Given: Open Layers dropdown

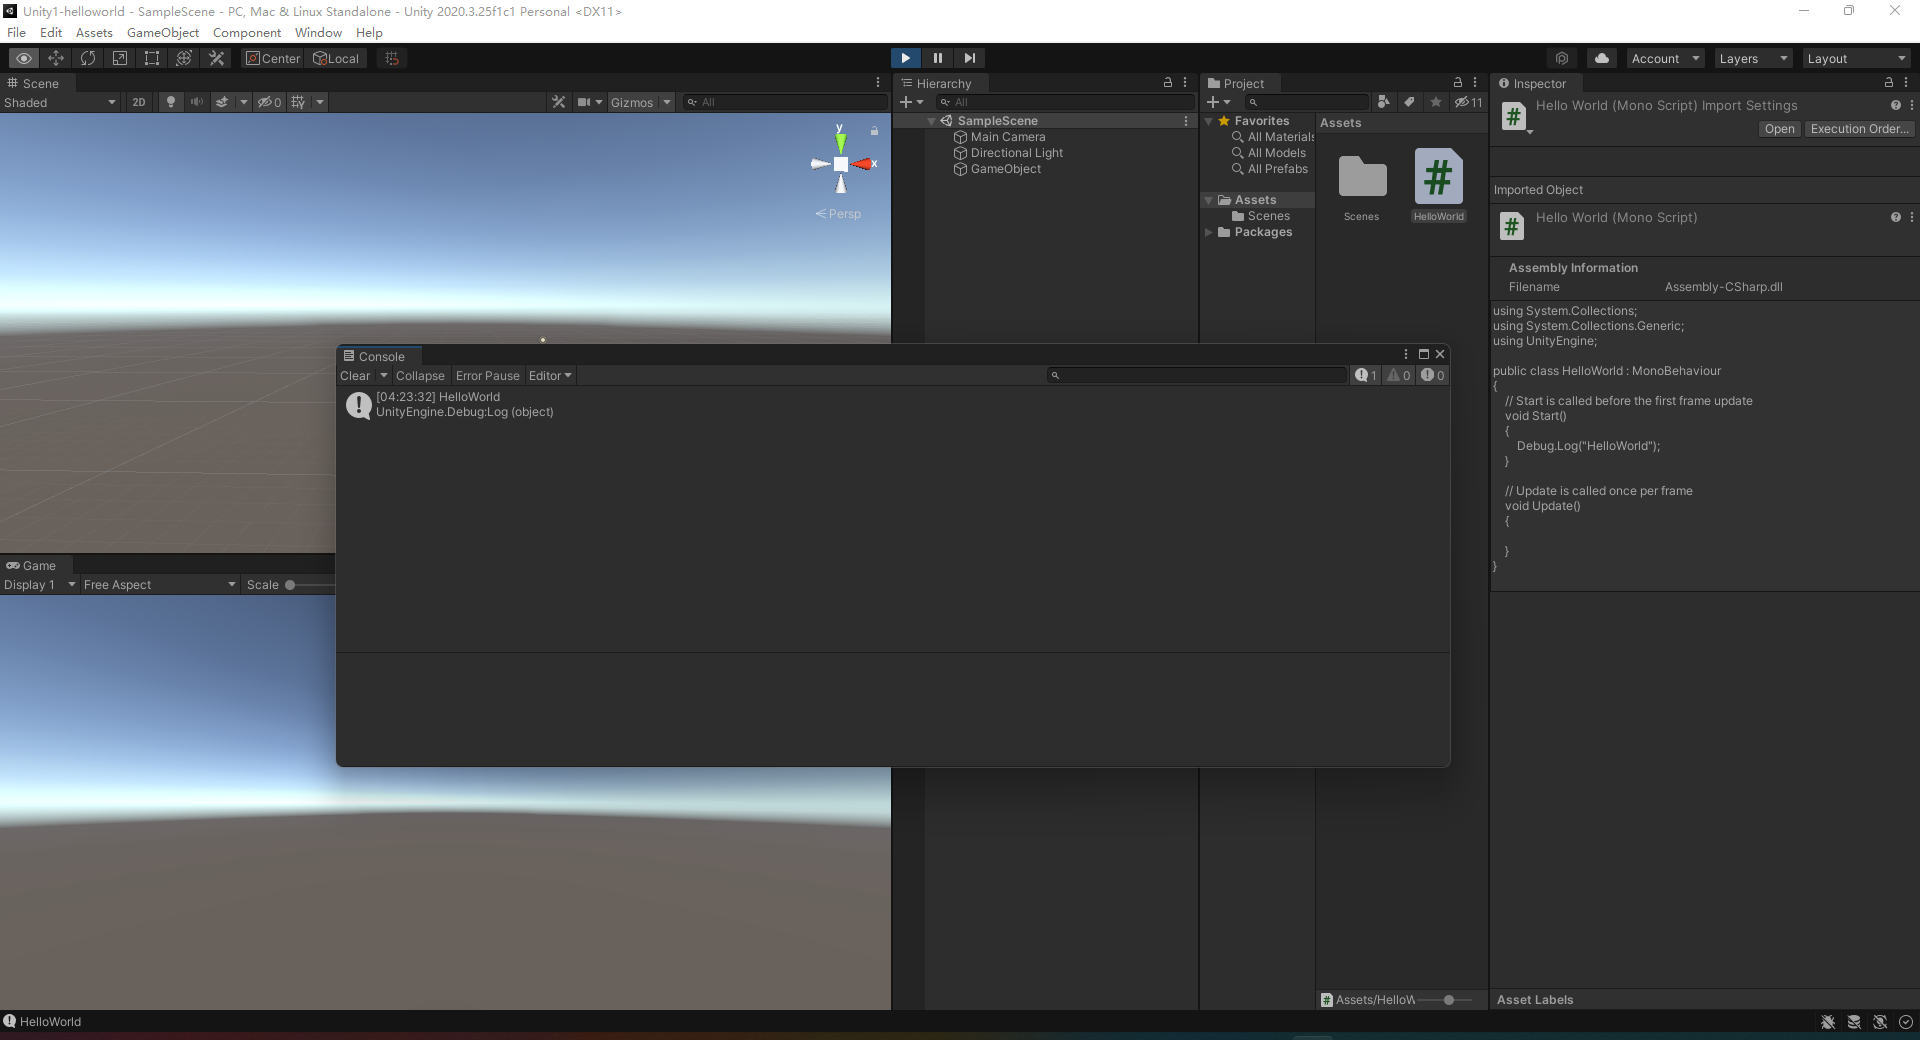Looking at the screenshot, I should (1753, 58).
